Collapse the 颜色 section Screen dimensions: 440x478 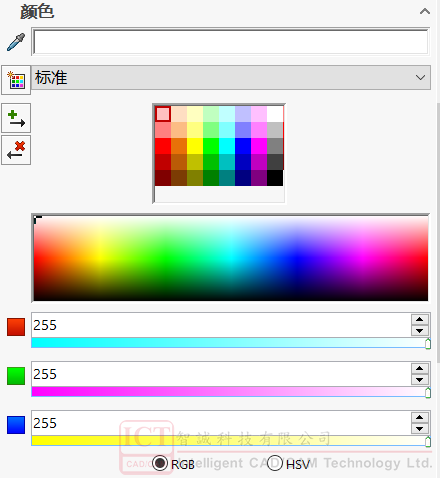tap(425, 12)
